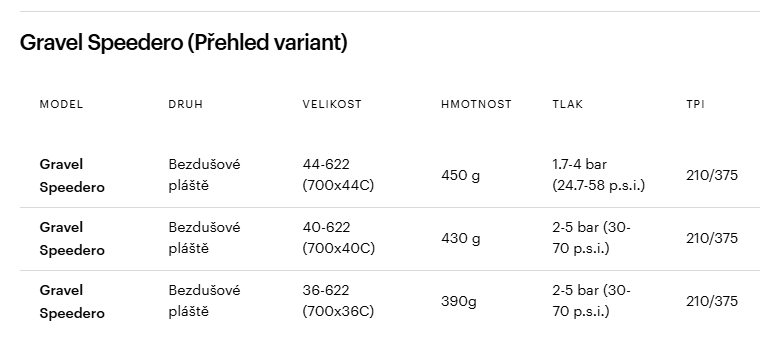Select the TLAK column header

tap(568, 104)
